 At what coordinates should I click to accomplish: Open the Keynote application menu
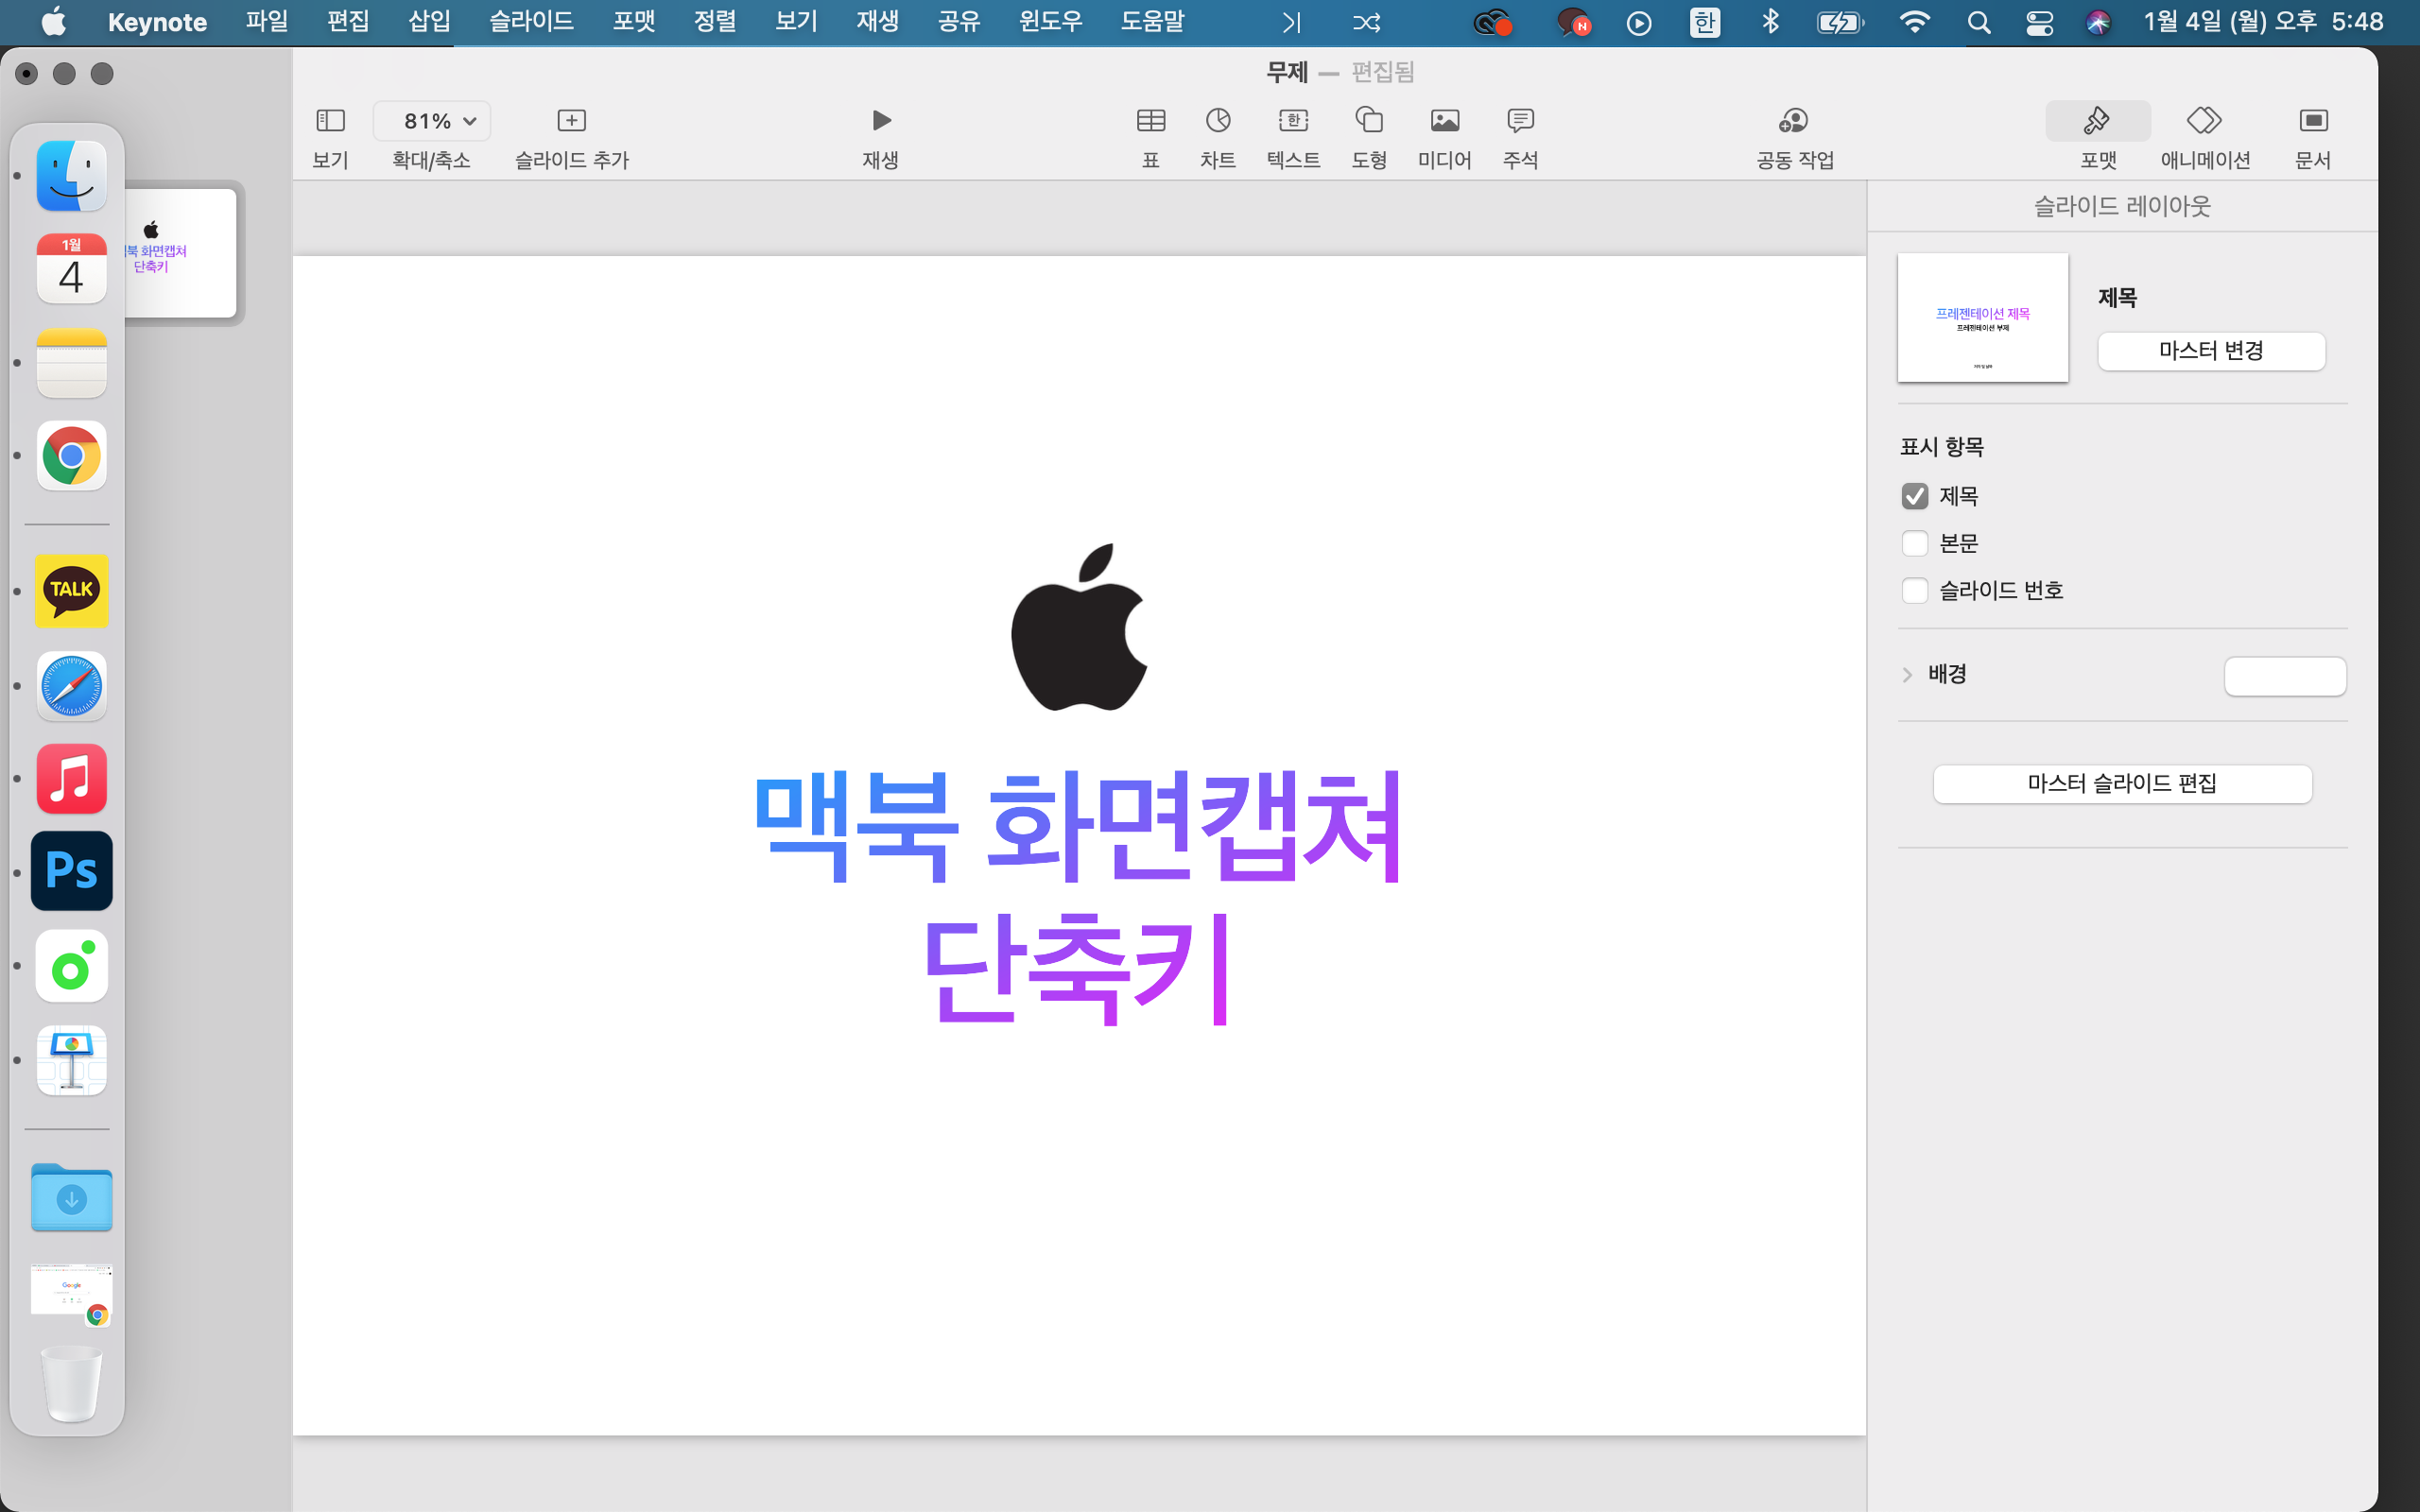pos(157,22)
